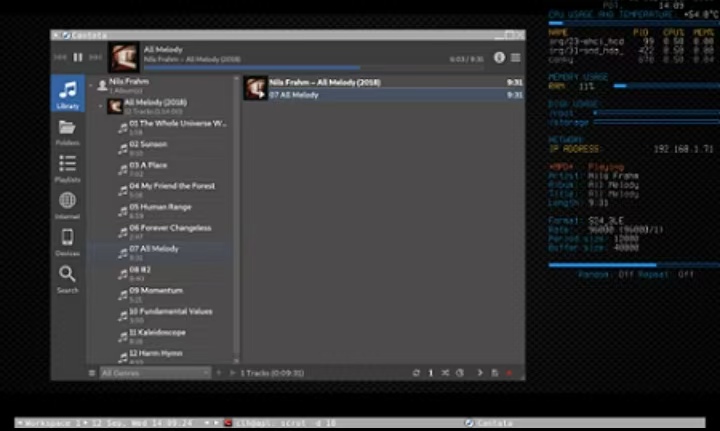Click the replace play queue arrow icon

pos(232,373)
